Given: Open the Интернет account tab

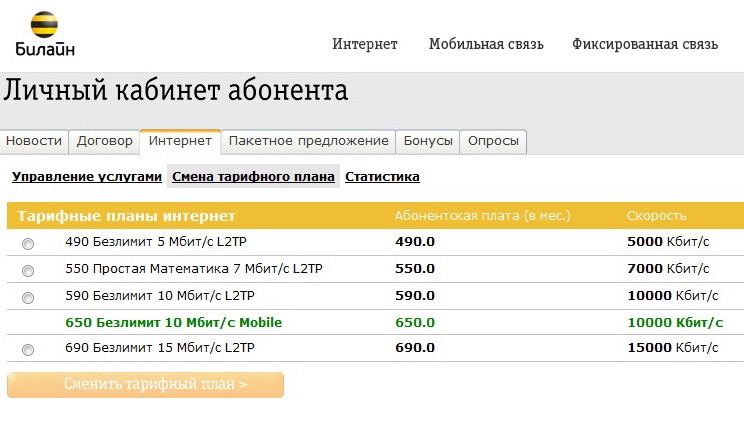Looking at the screenshot, I should coord(180,141).
